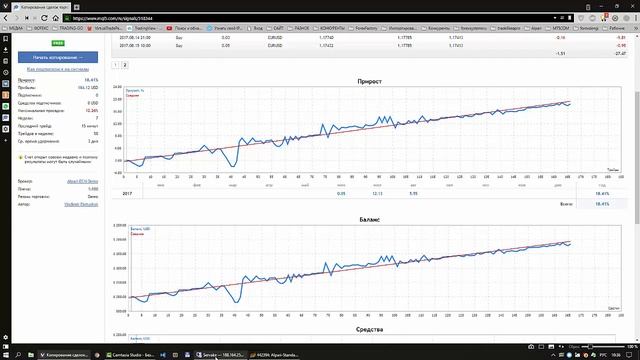Click the blue start copying button

58,57
